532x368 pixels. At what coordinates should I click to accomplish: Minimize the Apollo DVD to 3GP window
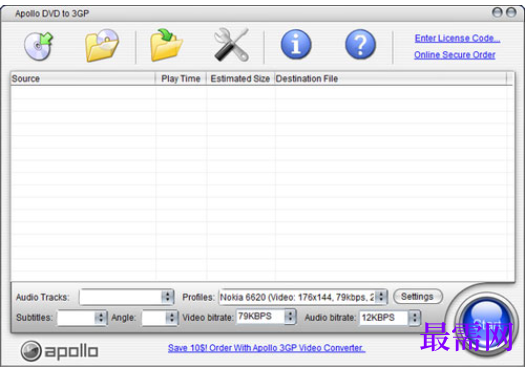point(497,13)
